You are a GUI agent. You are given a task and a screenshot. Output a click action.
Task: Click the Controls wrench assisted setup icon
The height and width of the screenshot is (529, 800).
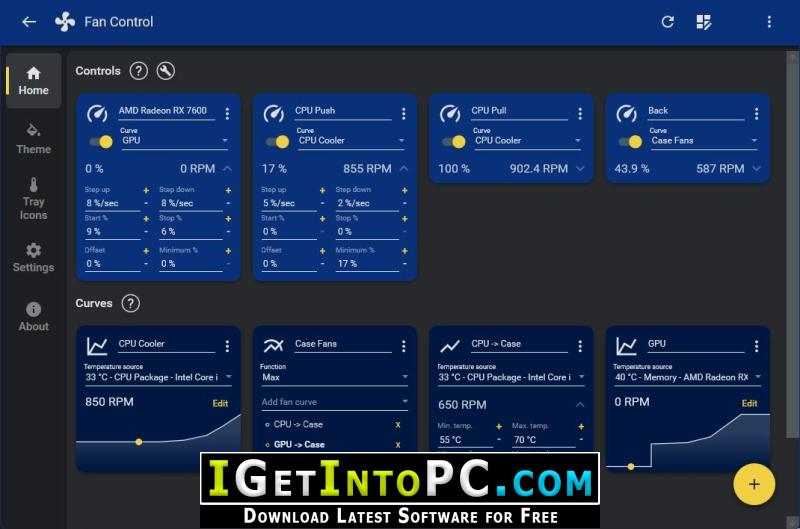[165, 71]
